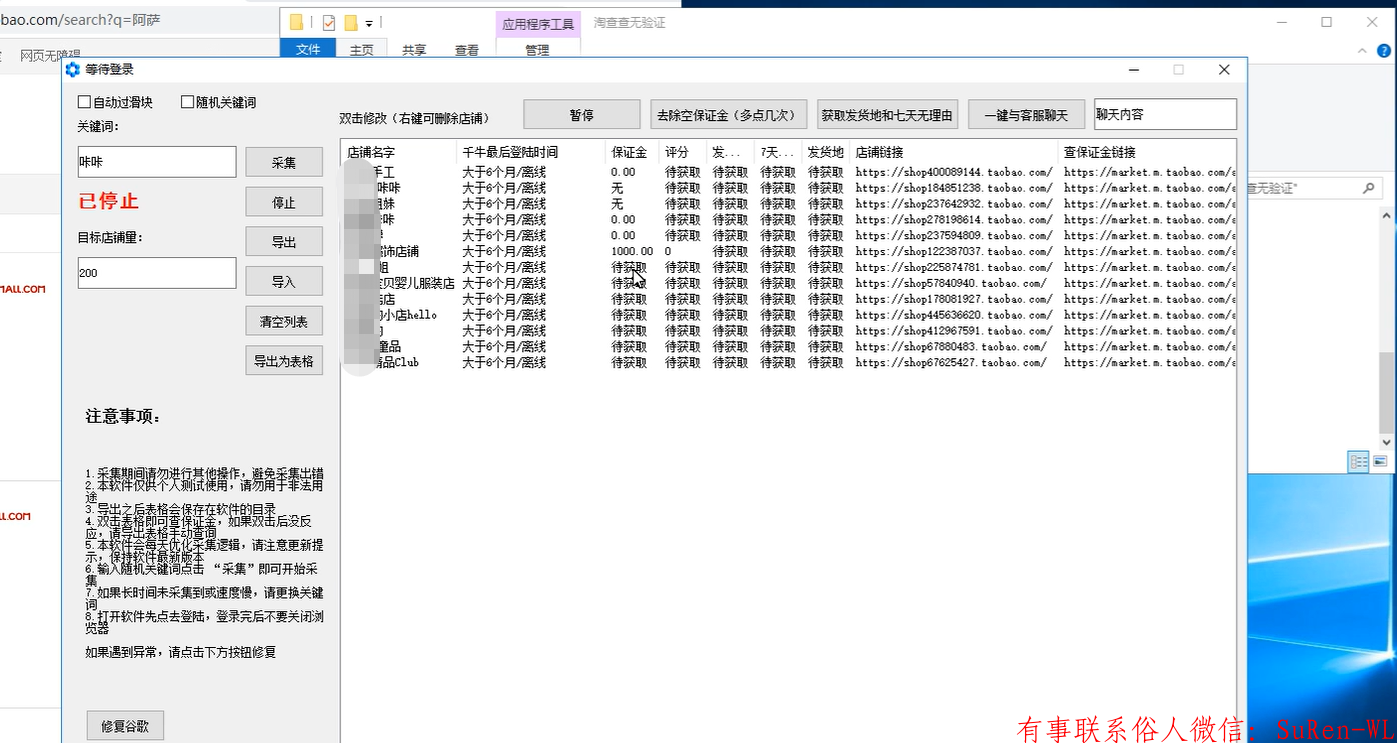
Task: Click the New Folder icon in Explorer's quick access bar
Action: coord(351,22)
